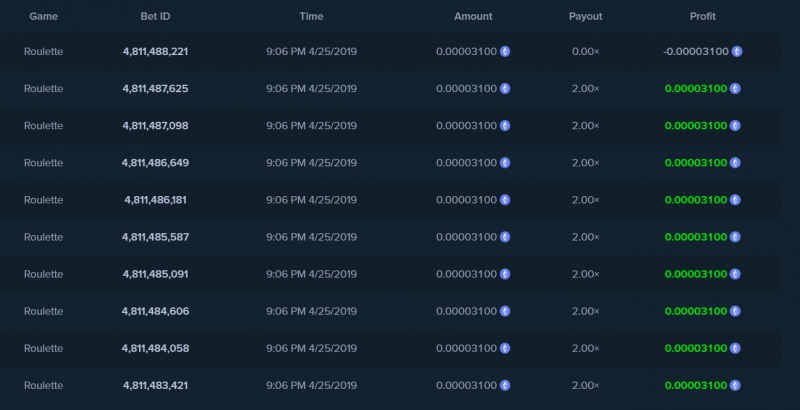The width and height of the screenshot is (800, 410).
Task: Click the Amount Ethereum icon for bet 4,811,484,058
Action: click(505, 348)
